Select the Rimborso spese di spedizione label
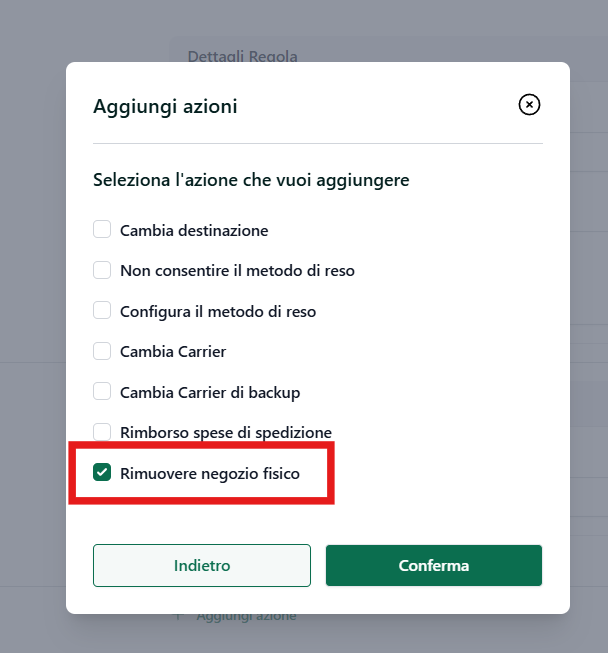 [226, 433]
